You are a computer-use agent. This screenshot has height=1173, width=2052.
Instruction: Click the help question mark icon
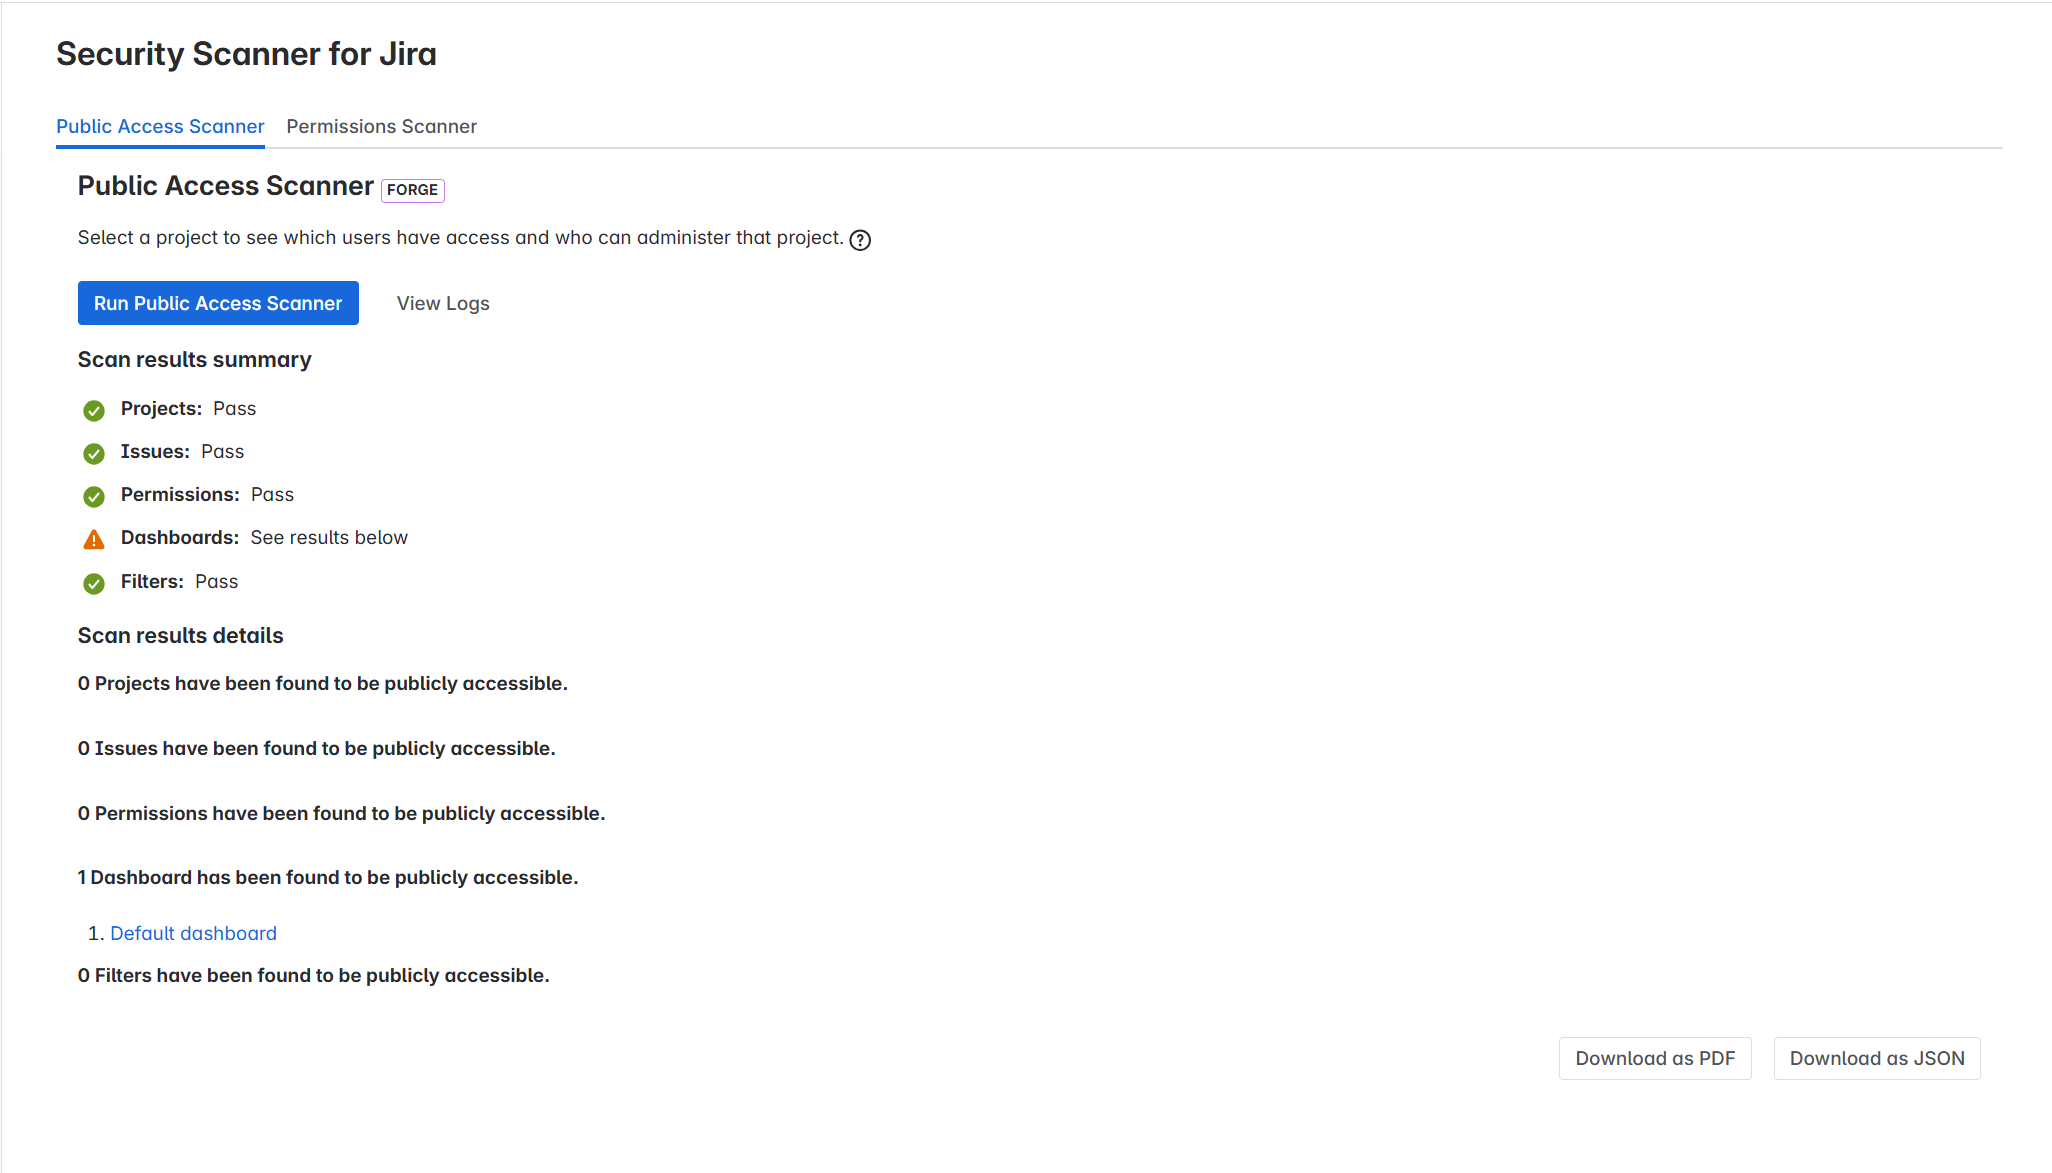(860, 240)
